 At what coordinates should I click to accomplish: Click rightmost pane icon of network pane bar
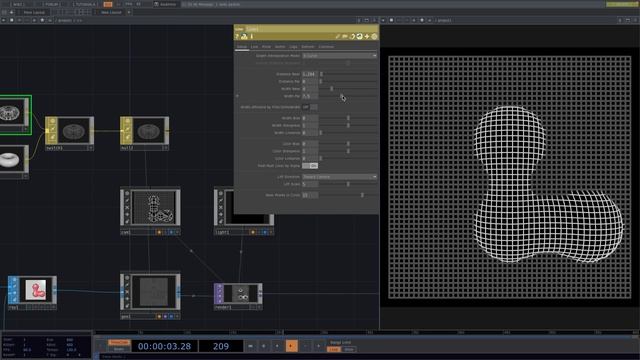pyautogui.click(x=374, y=20)
